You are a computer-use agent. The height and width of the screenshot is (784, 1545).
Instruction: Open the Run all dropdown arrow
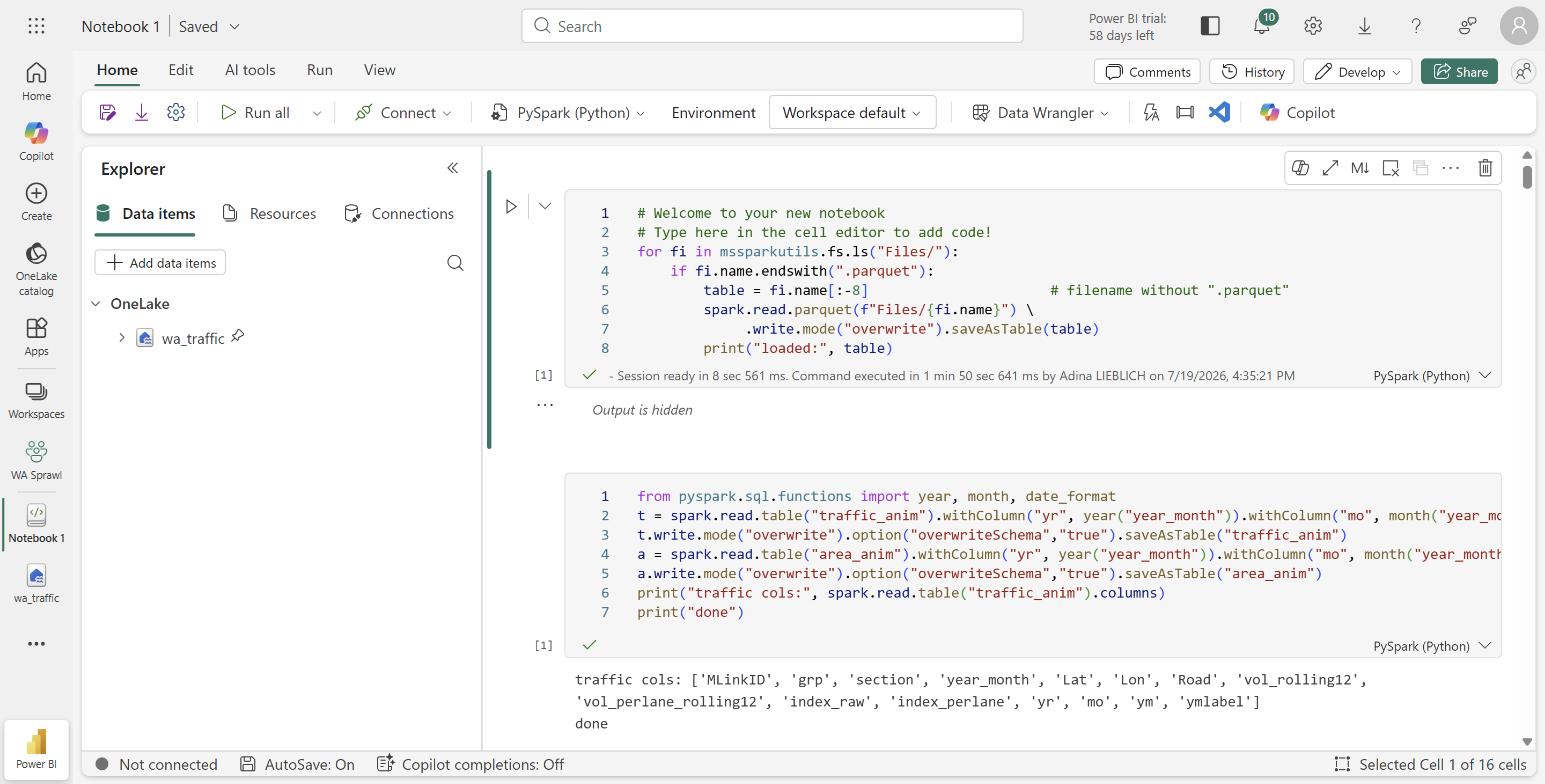click(316, 113)
